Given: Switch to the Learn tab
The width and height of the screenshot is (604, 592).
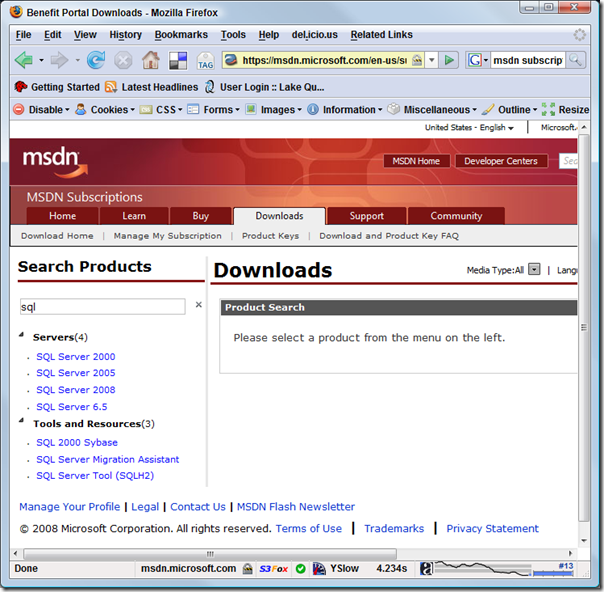Looking at the screenshot, I should coord(134,216).
